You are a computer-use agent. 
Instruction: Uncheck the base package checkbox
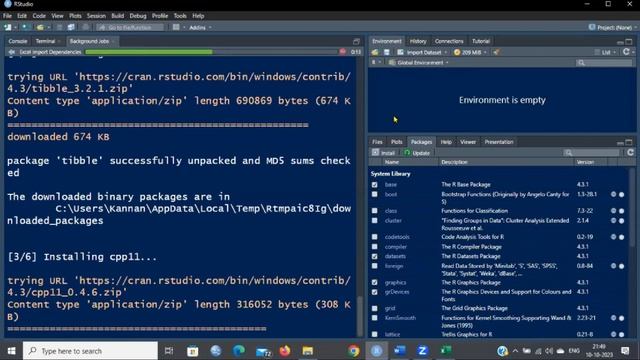tap(374, 184)
